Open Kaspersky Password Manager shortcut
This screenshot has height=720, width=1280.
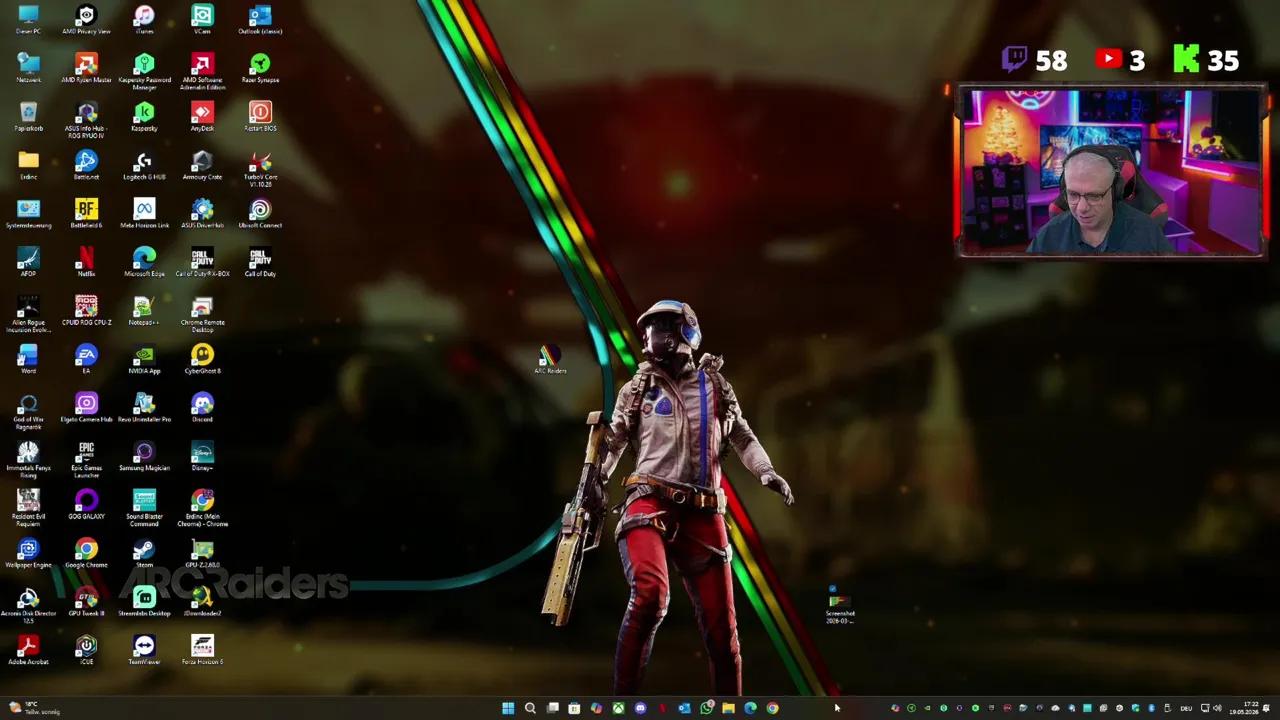point(144,72)
